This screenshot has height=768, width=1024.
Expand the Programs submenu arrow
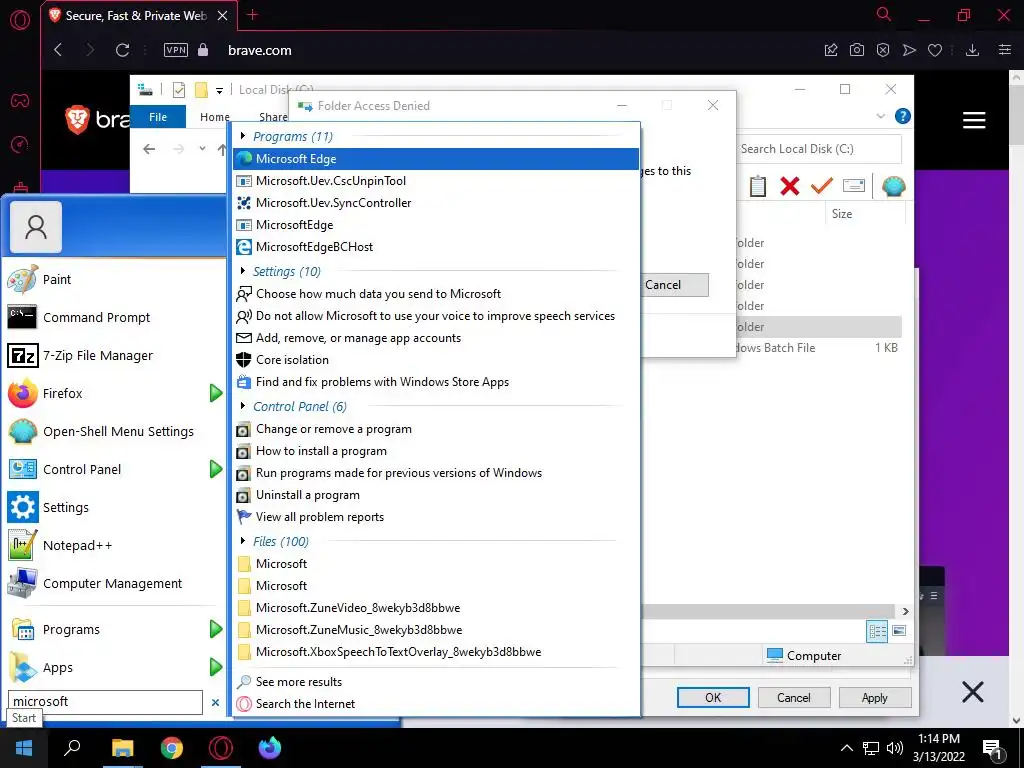[x=216, y=630]
